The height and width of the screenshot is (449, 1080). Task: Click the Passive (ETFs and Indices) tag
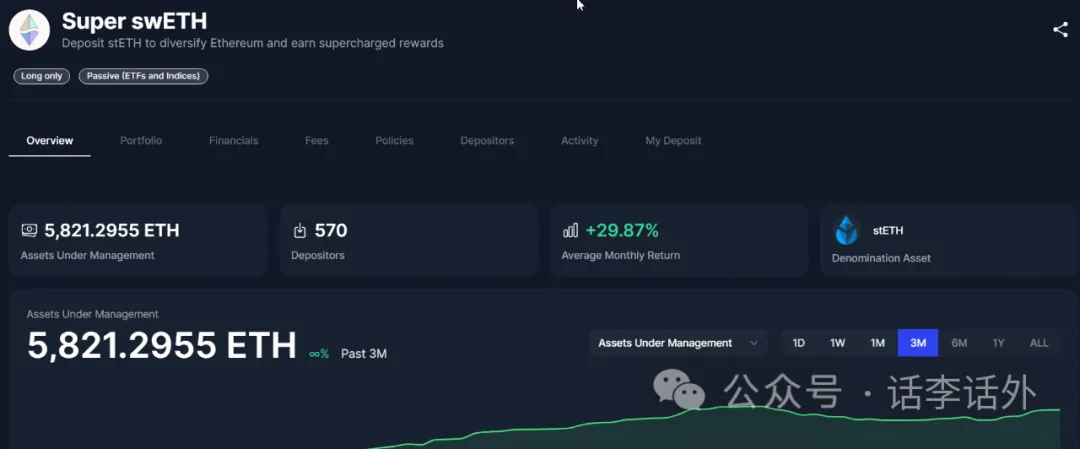143,76
